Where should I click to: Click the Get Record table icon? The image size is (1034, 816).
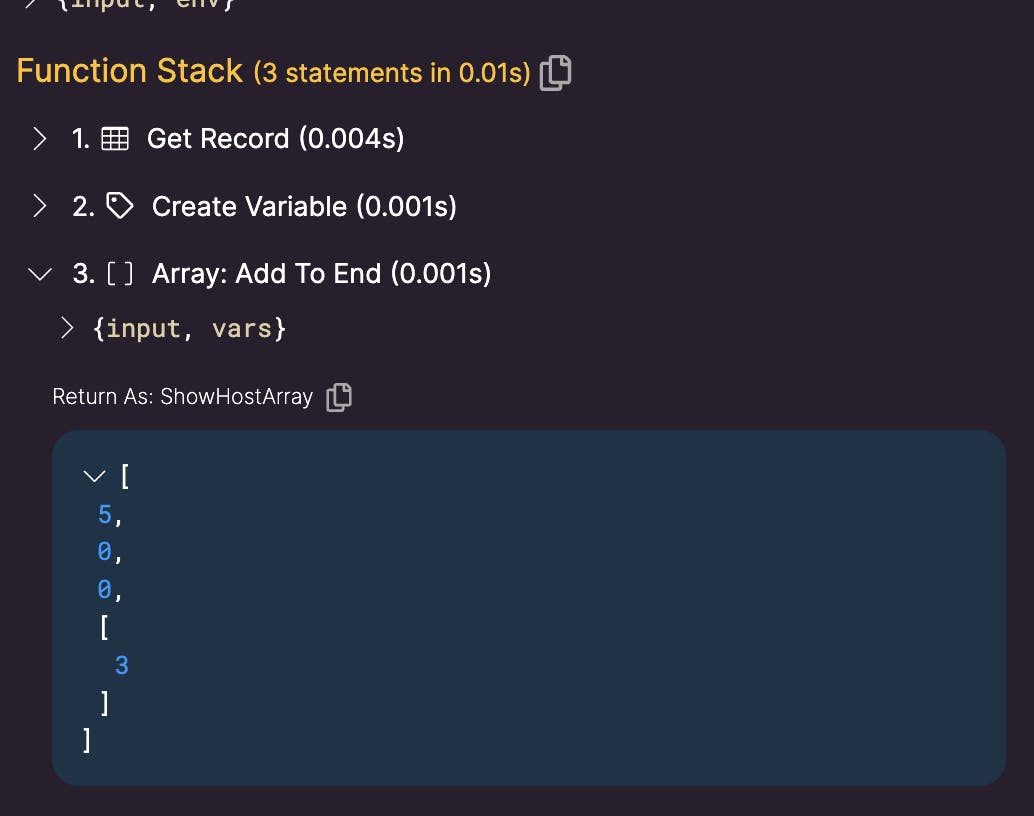115,139
